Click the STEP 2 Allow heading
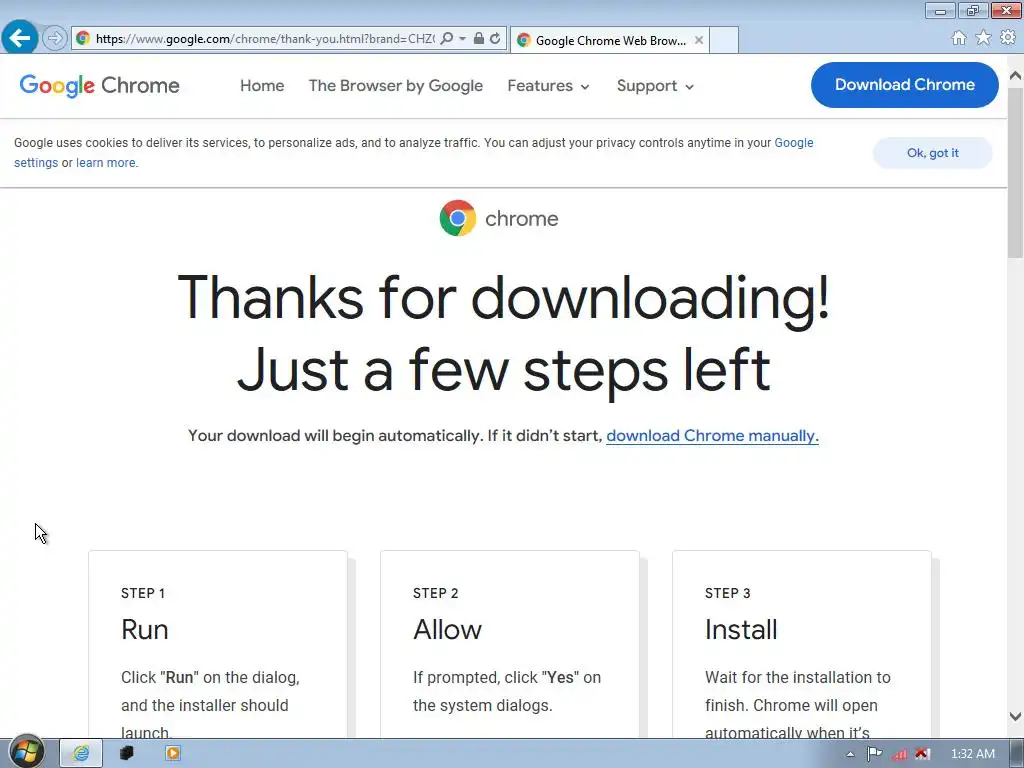 point(447,630)
